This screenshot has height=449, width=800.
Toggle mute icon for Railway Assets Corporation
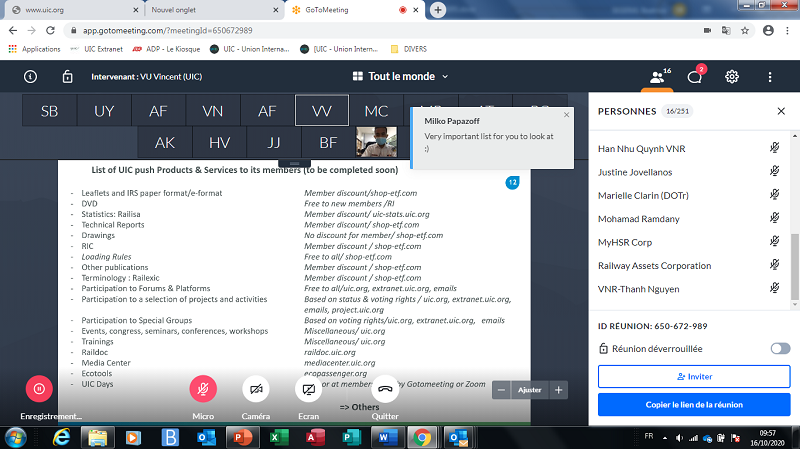point(774,265)
